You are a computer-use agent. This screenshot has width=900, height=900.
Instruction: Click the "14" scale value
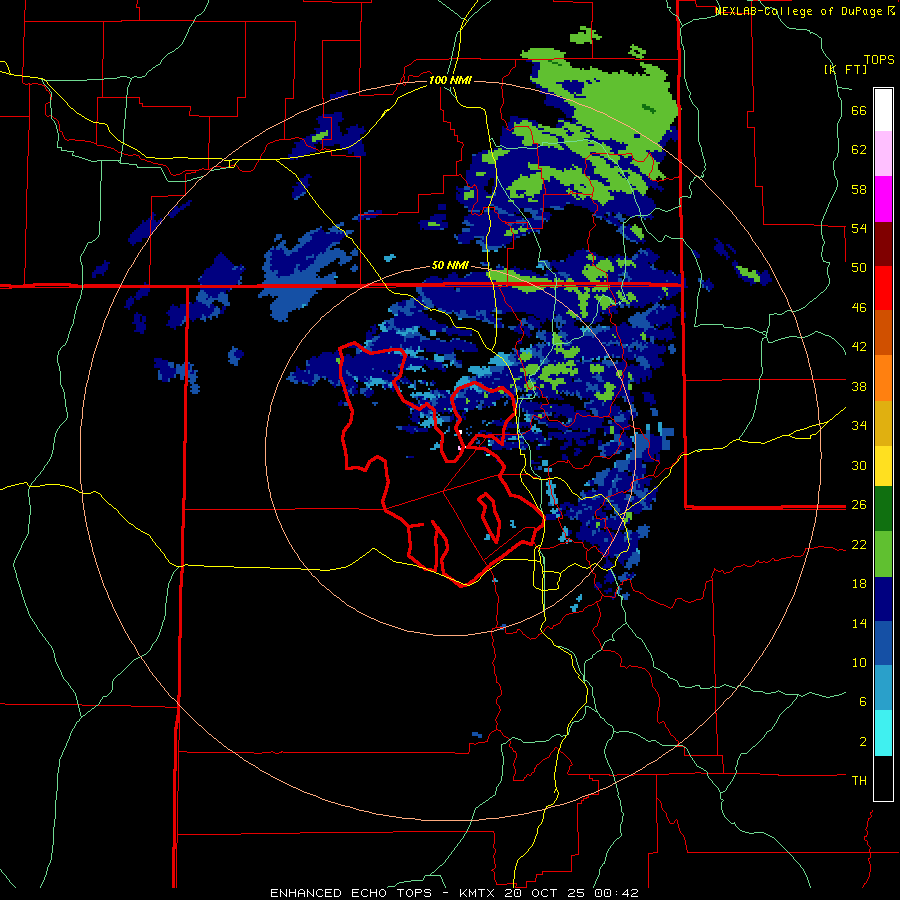(859, 623)
